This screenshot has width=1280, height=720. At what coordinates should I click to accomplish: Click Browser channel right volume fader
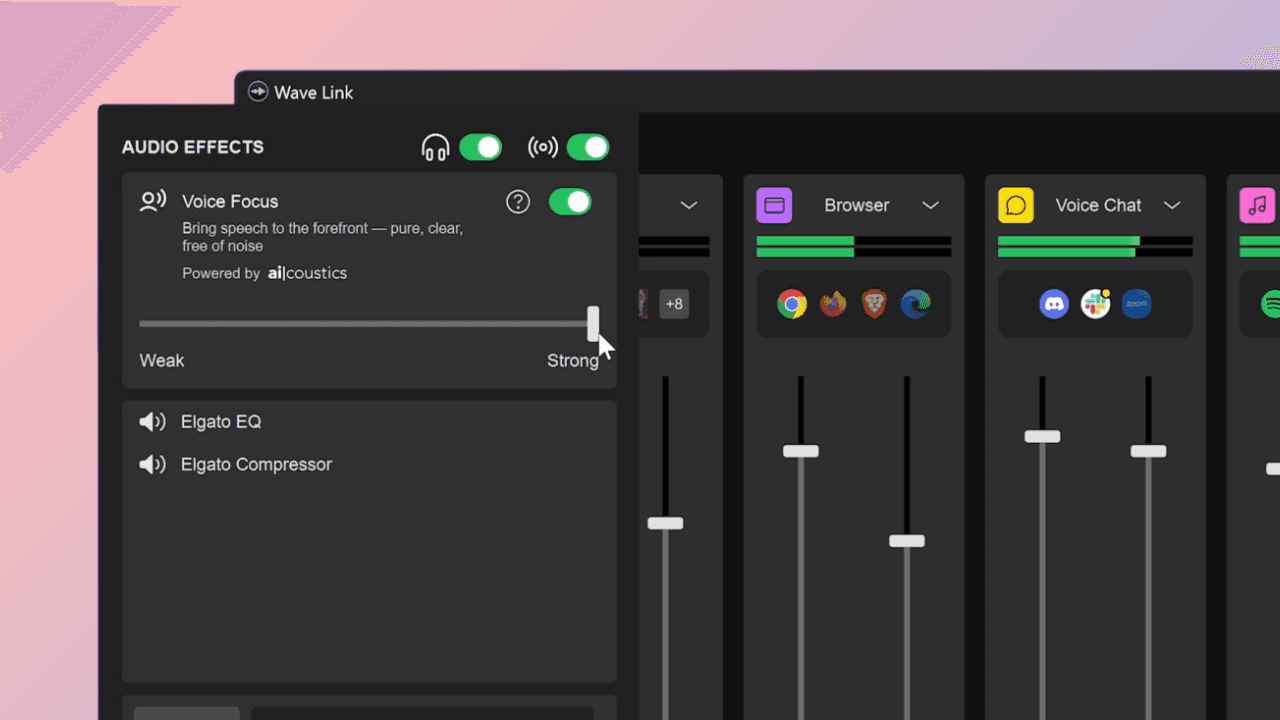[x=907, y=541]
